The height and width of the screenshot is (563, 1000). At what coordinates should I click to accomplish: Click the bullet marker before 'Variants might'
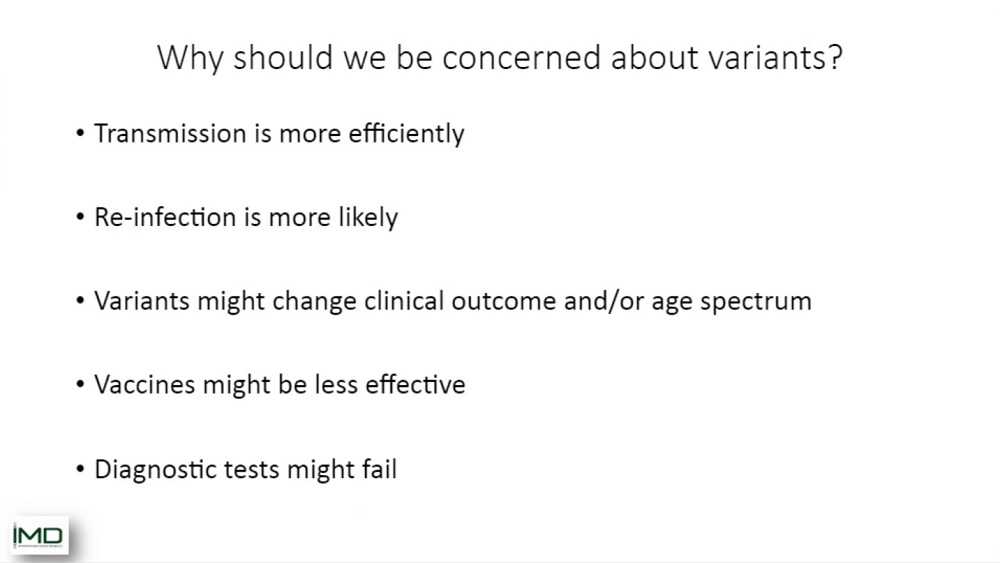pos(80,300)
